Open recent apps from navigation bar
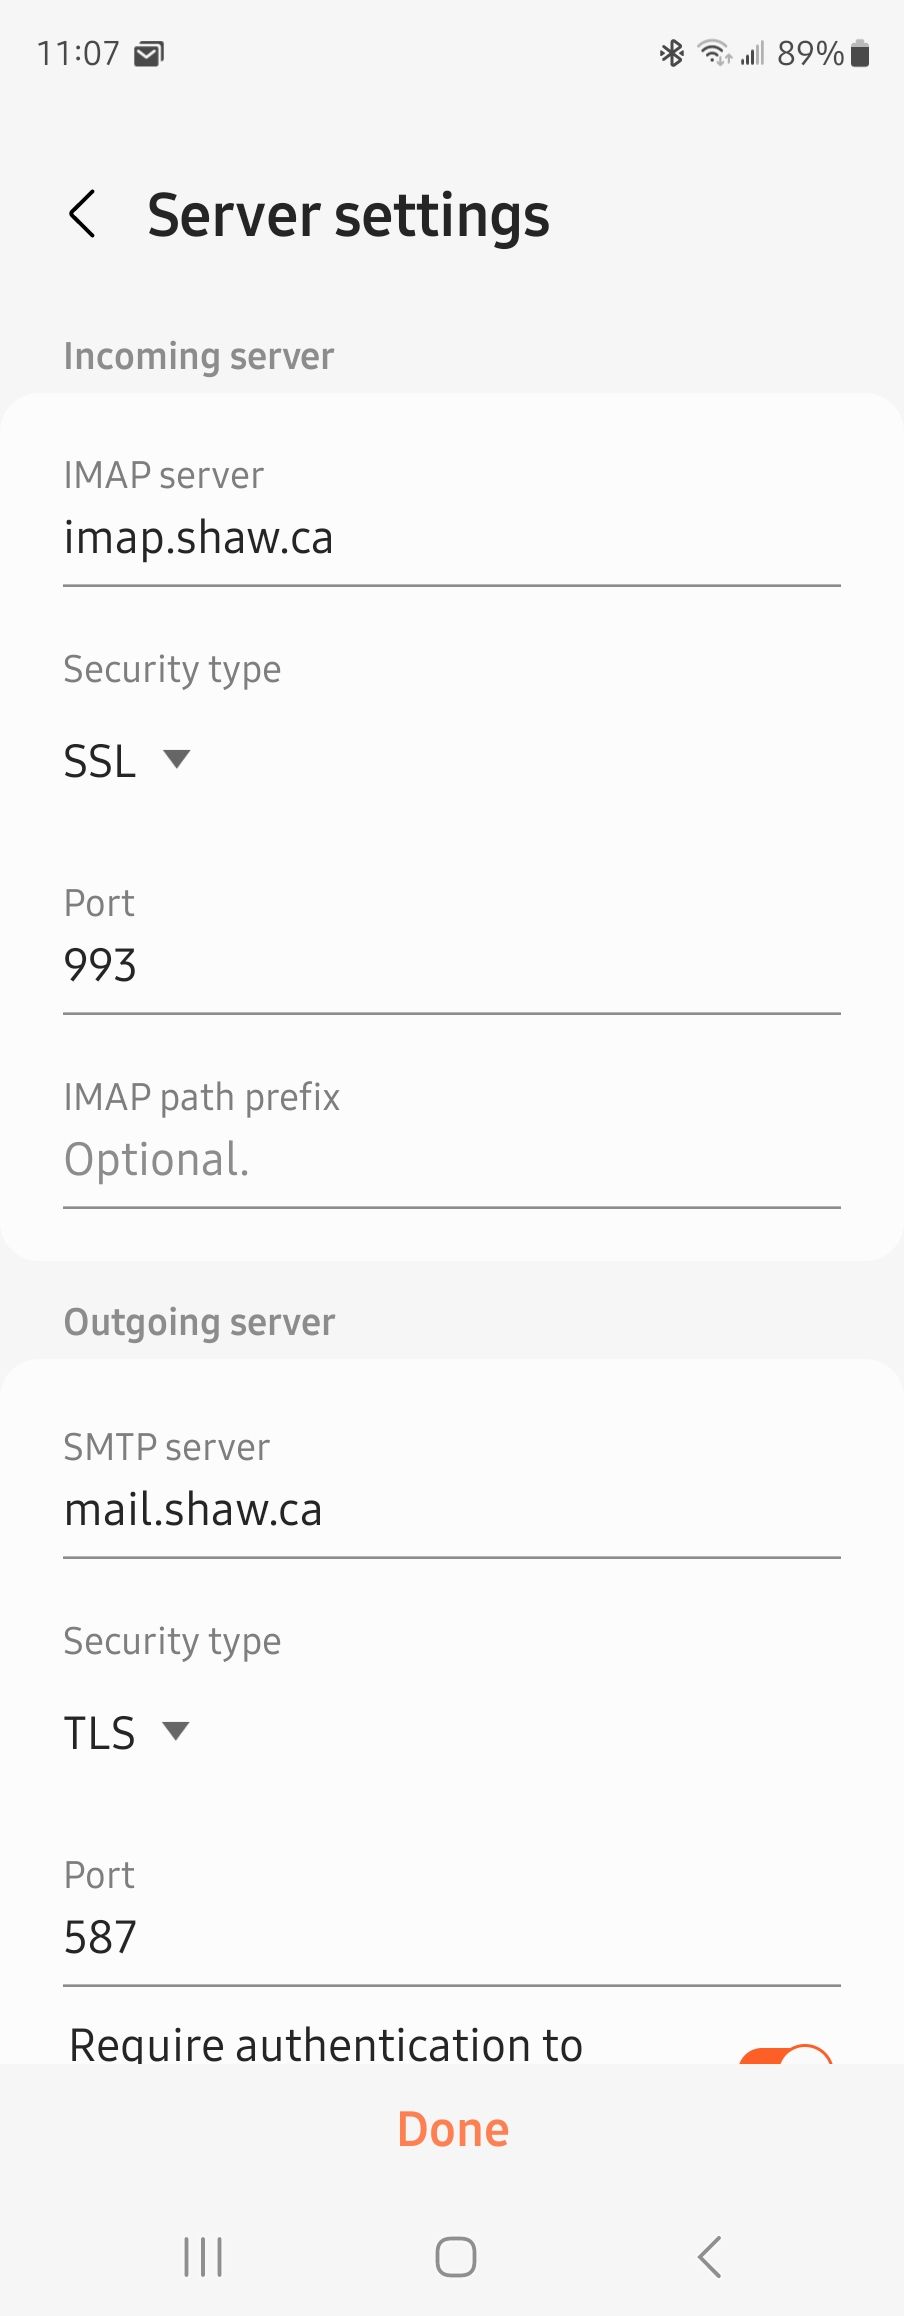904x2316 pixels. (x=203, y=2256)
